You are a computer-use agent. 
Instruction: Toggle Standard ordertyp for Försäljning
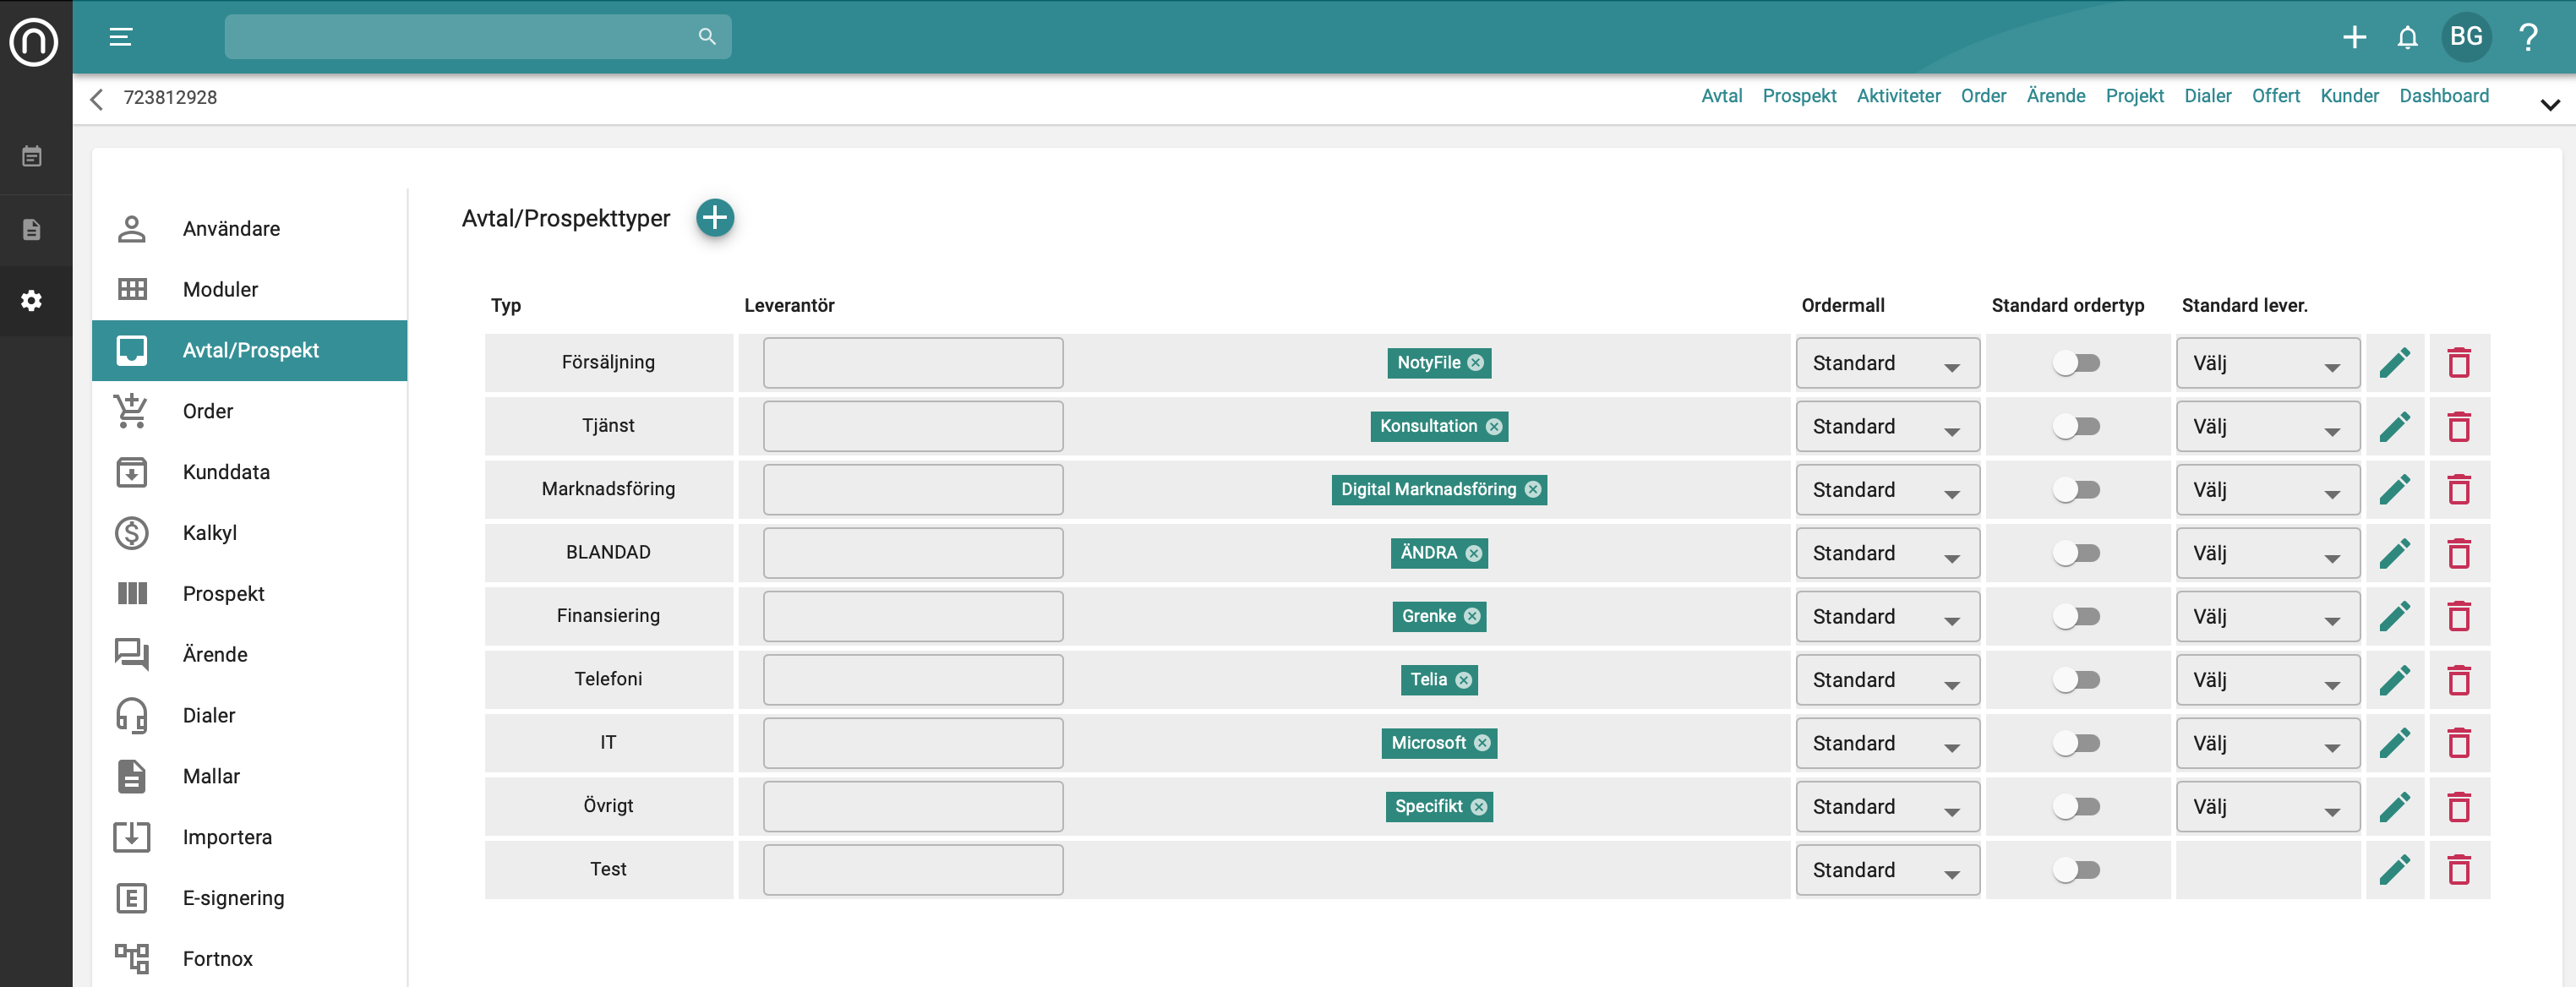coord(2076,362)
